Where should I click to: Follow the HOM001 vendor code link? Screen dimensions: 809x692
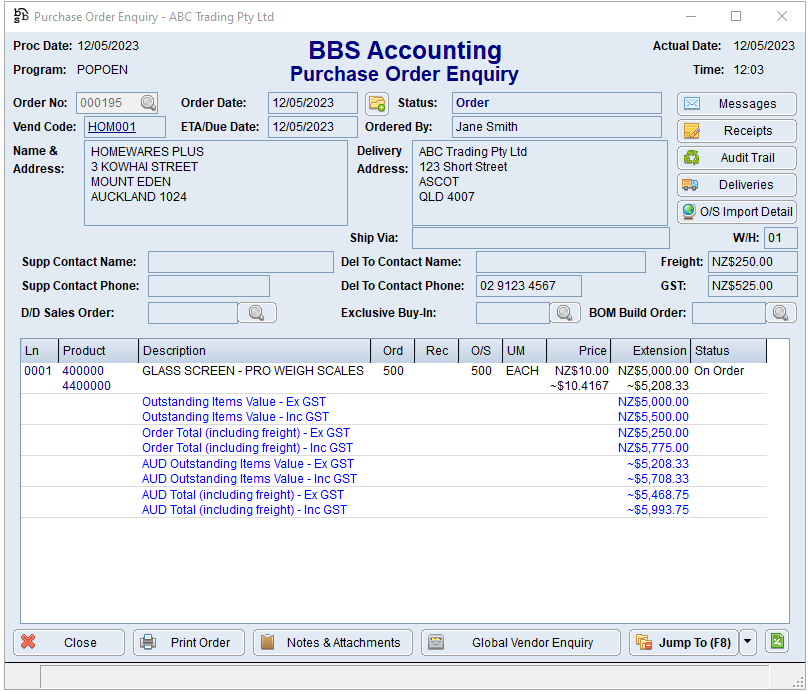coord(111,127)
